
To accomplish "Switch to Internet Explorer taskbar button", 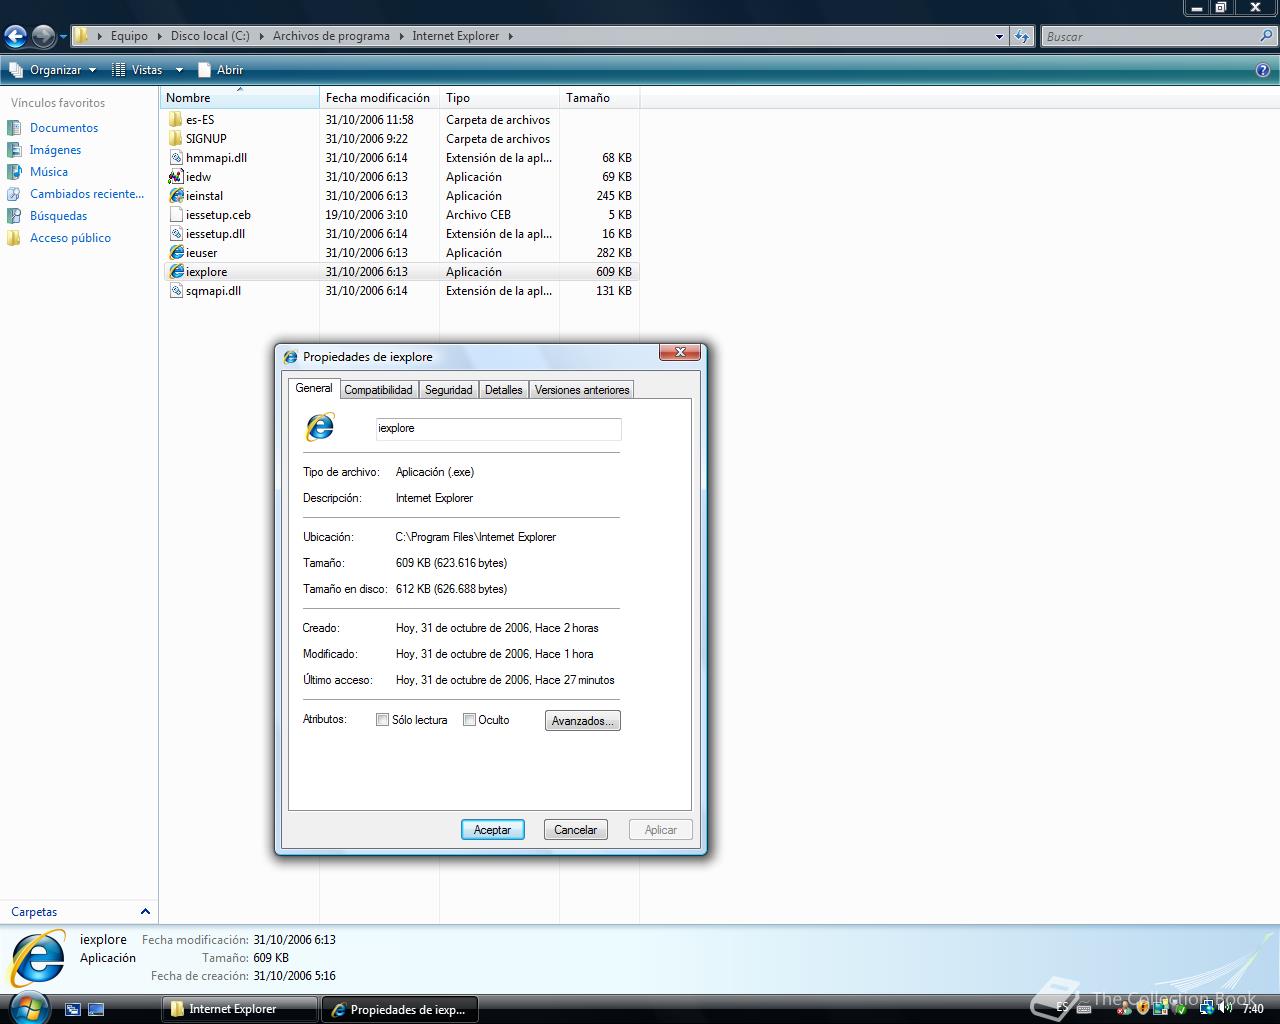I will pos(238,1009).
